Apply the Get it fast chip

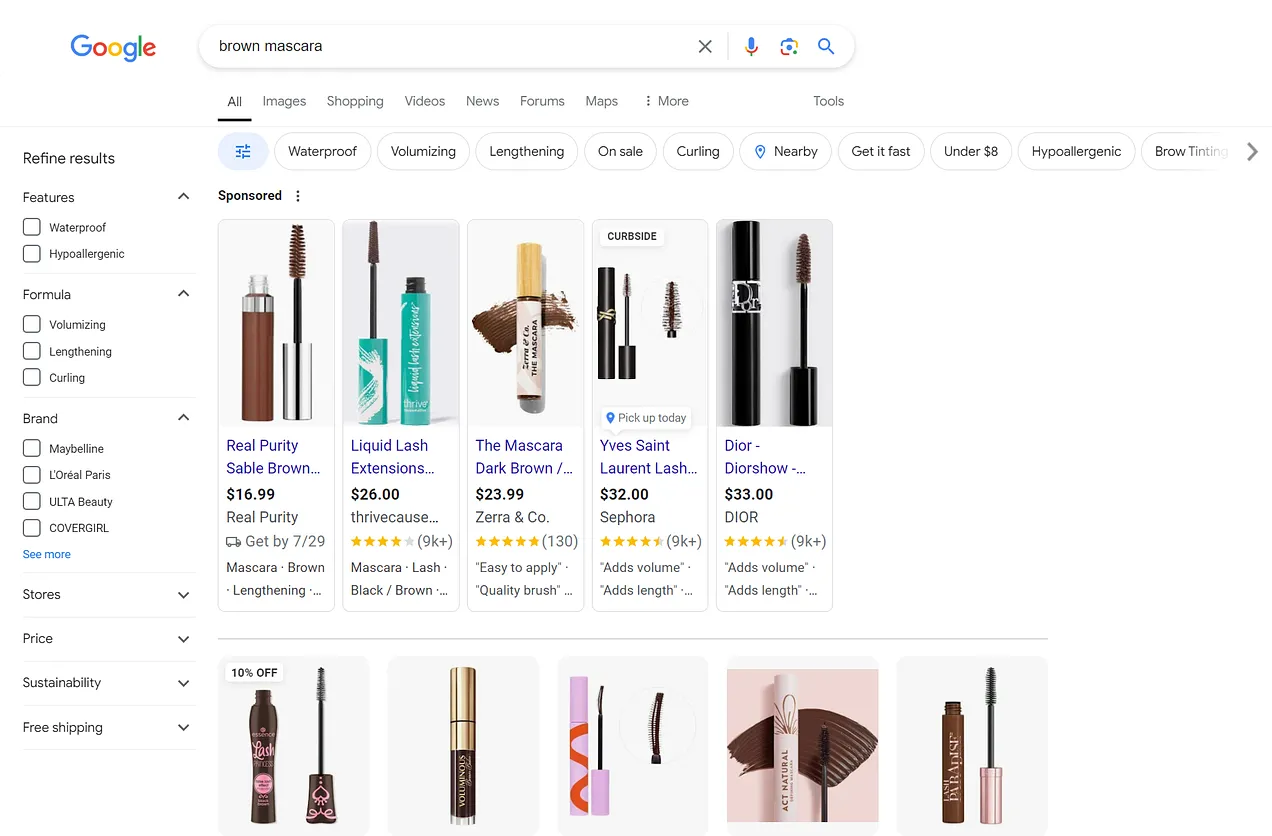tap(881, 152)
